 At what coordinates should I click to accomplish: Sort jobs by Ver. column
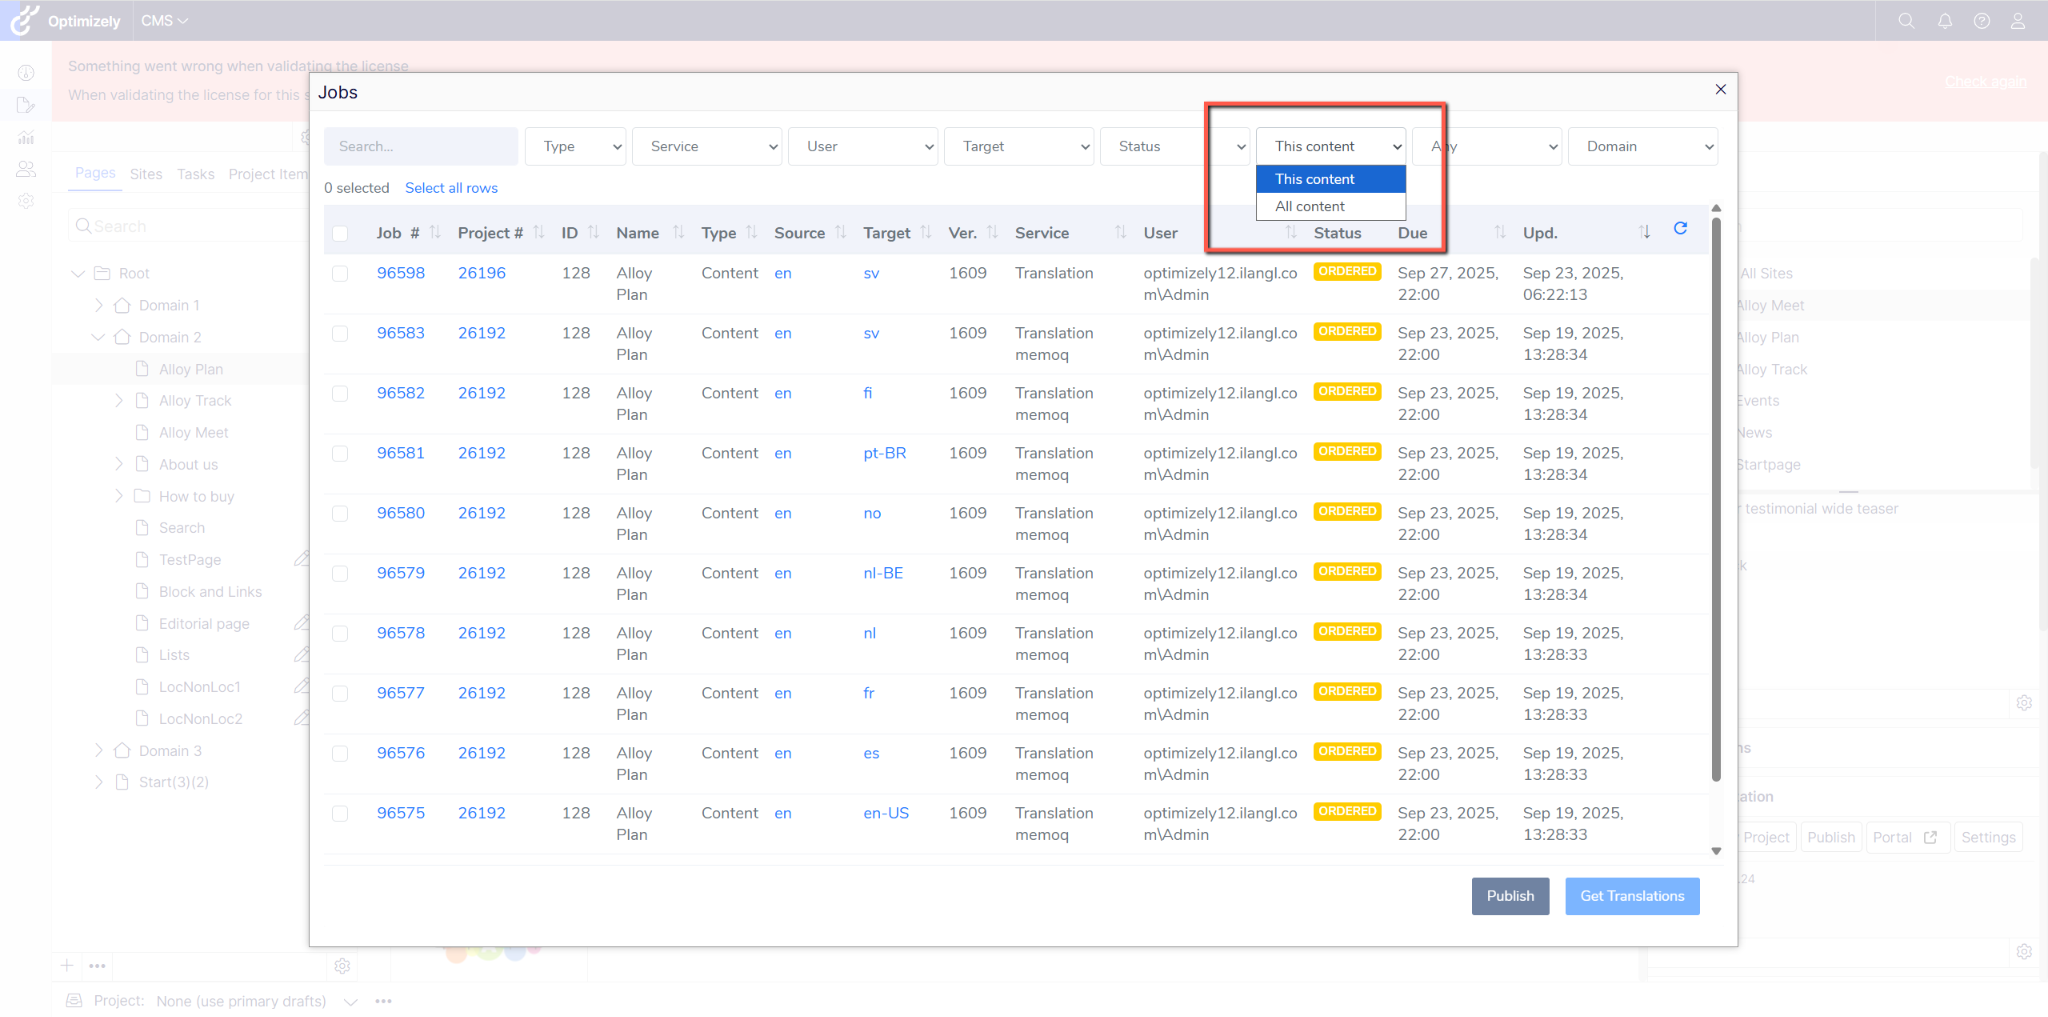point(992,233)
